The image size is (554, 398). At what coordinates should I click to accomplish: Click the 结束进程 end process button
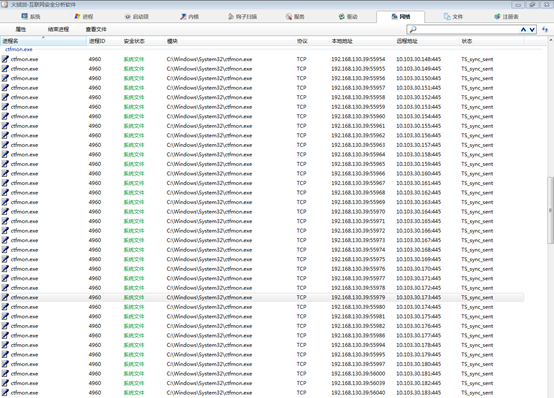pos(58,29)
